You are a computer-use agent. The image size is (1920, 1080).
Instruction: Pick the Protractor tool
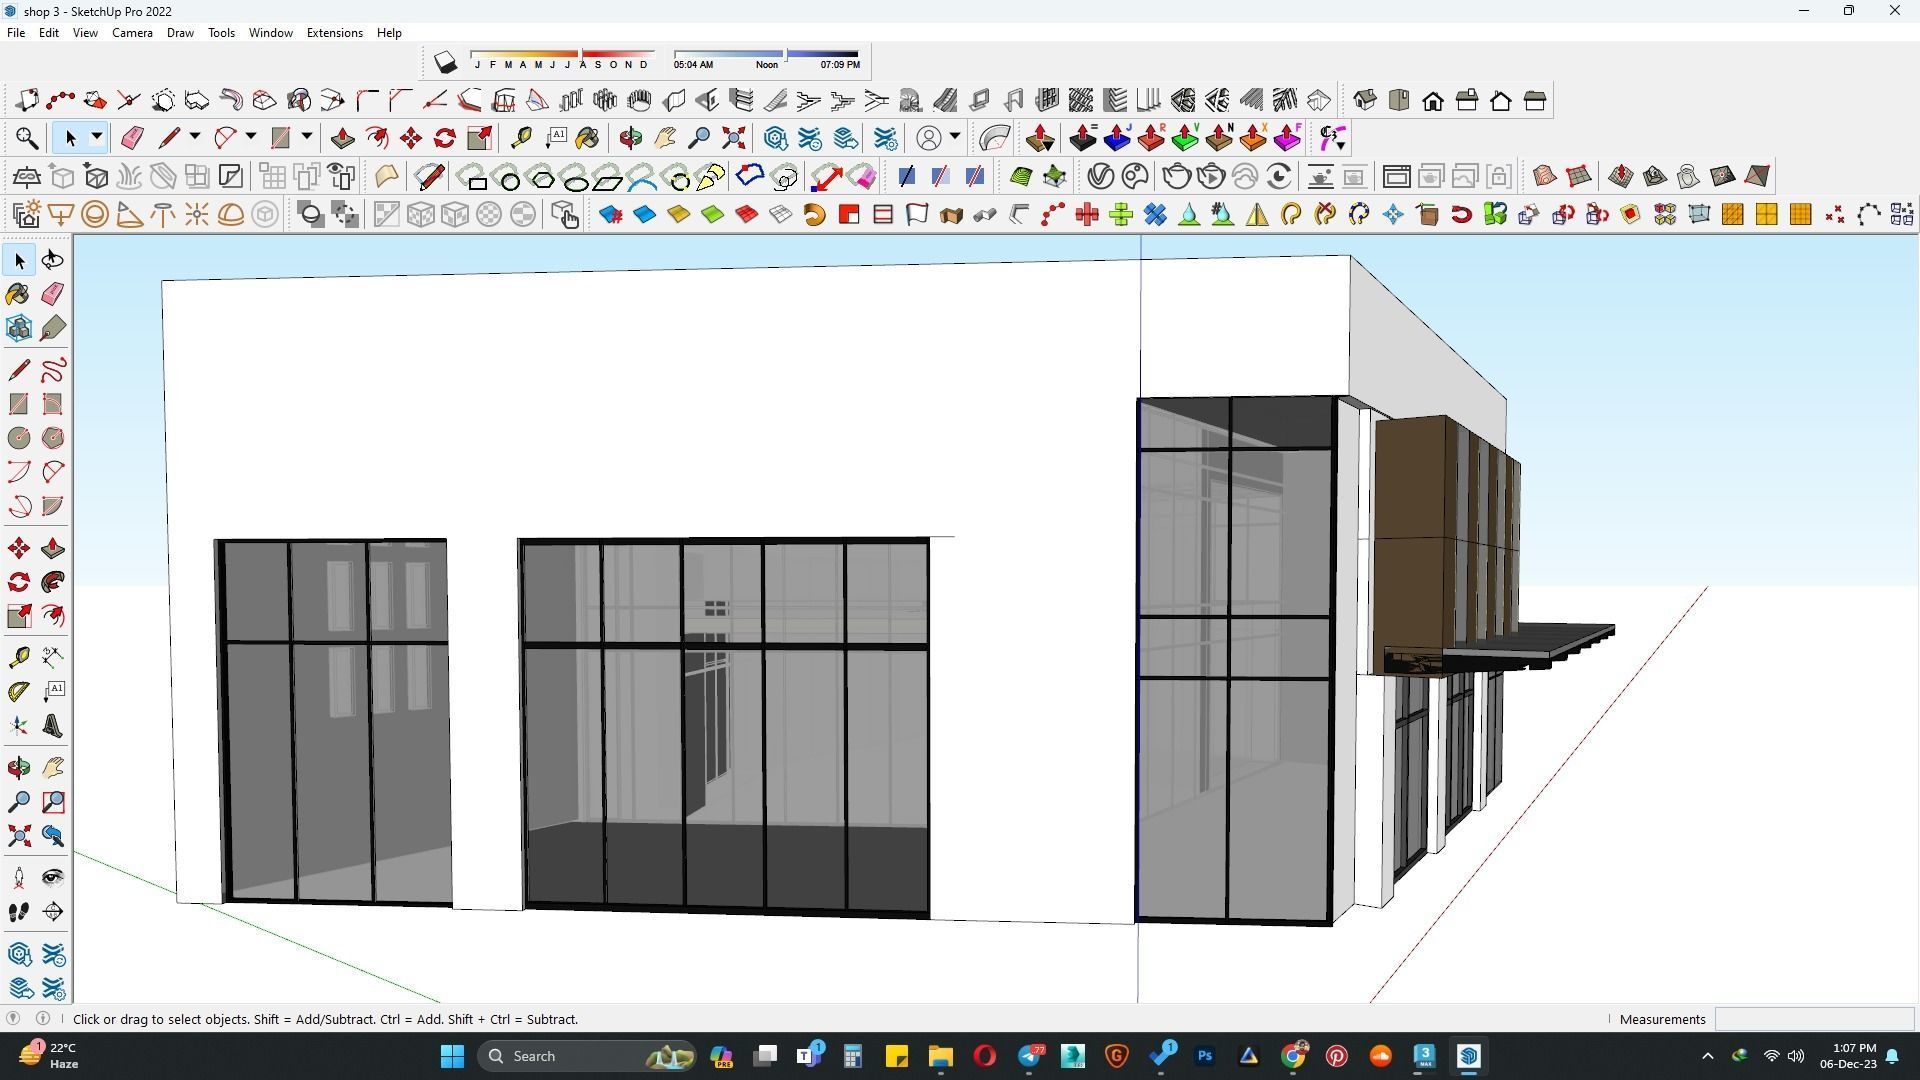pos(19,692)
